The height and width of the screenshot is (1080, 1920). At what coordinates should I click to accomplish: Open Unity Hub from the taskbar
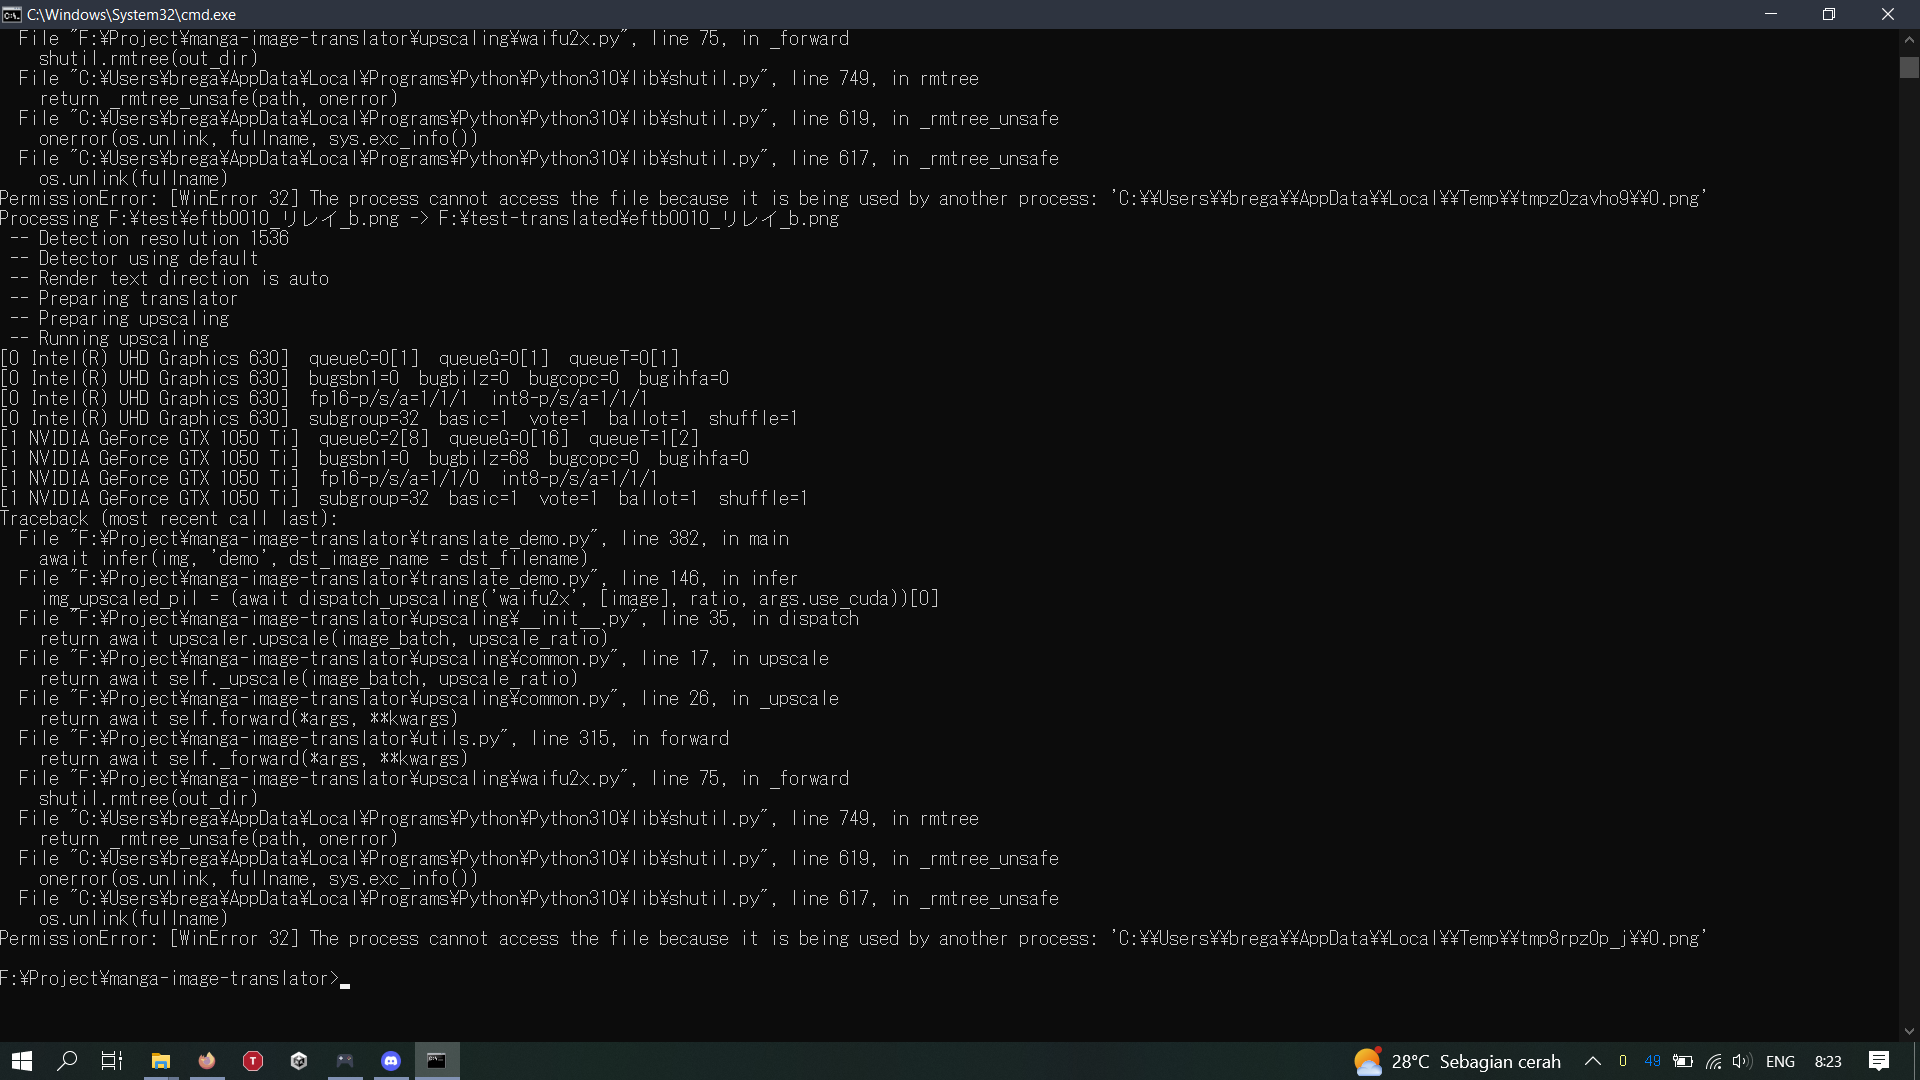click(299, 1061)
